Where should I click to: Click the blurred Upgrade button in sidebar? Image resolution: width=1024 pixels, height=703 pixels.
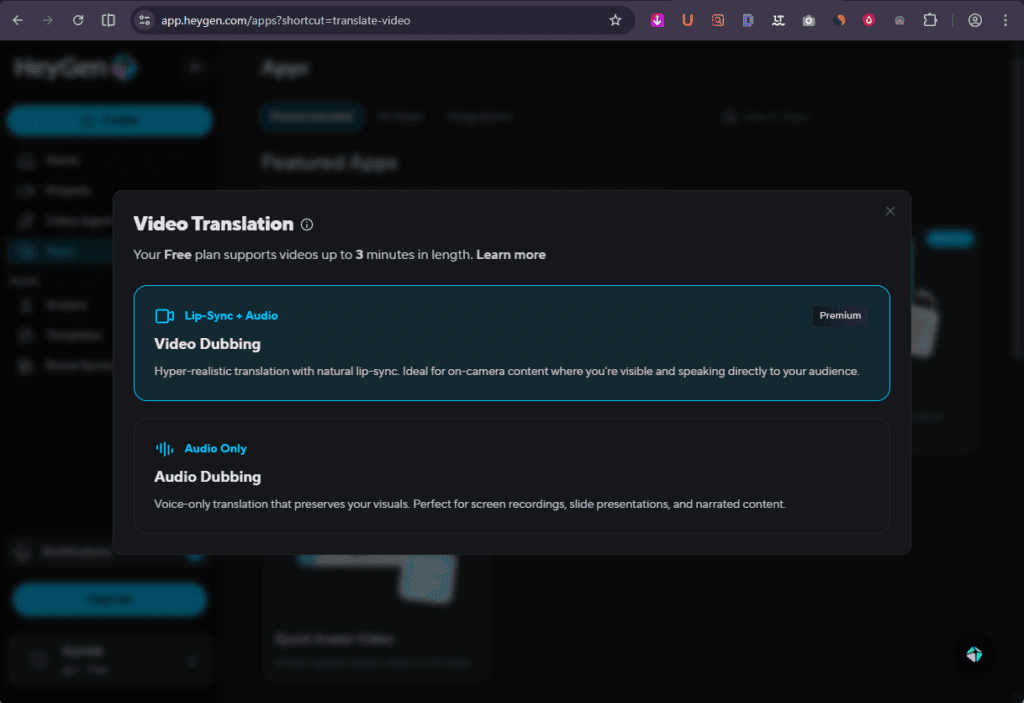[110, 599]
